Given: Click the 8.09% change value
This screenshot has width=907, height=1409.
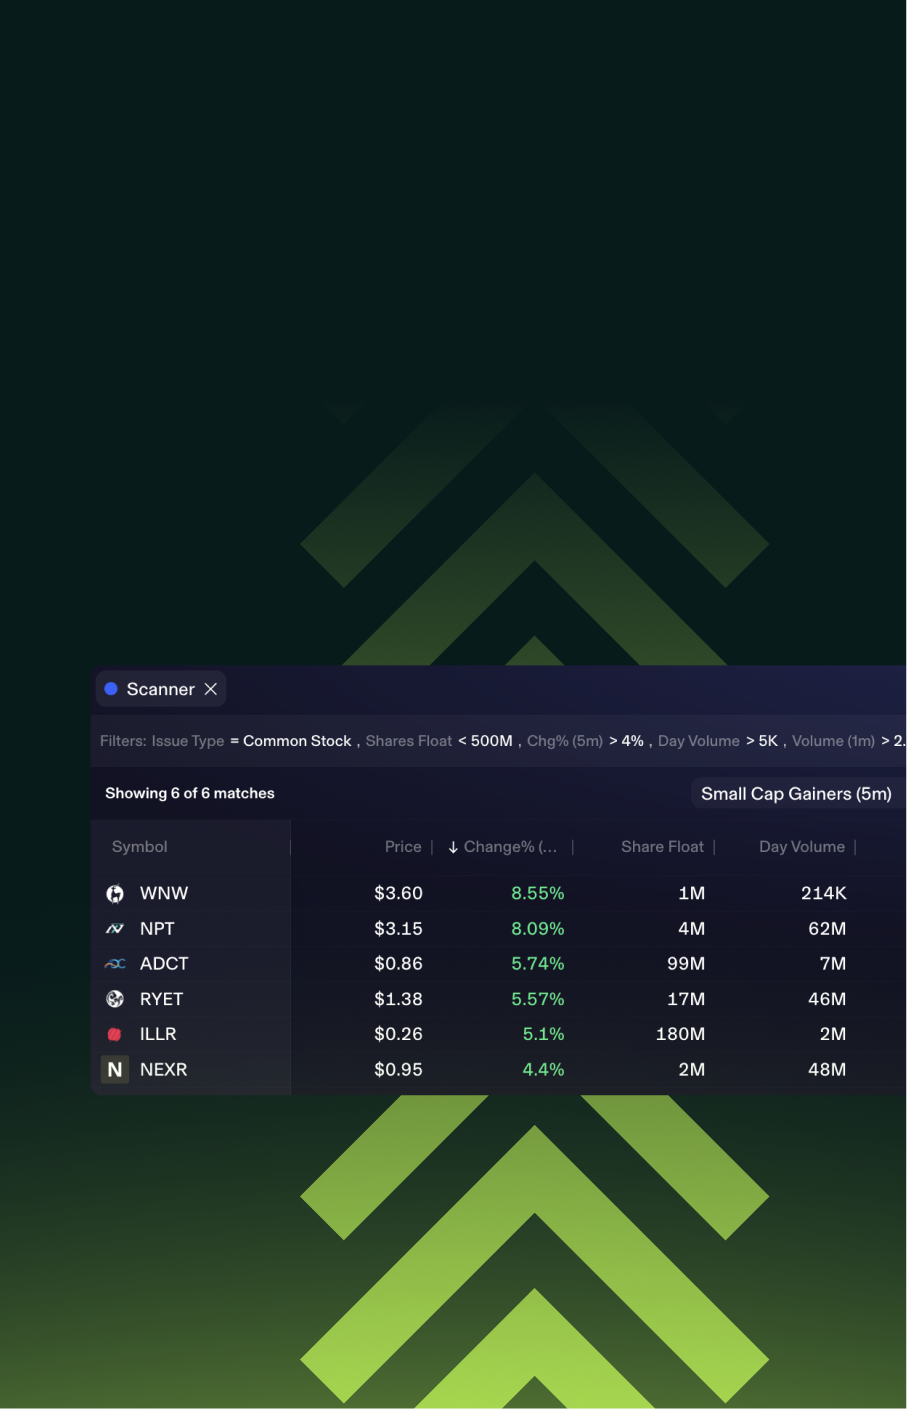Looking at the screenshot, I should (x=538, y=929).
